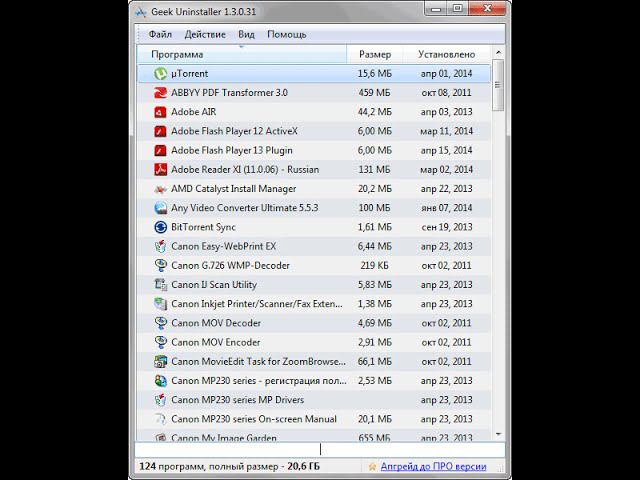The width and height of the screenshot is (640, 480).
Task: Click the Canon MOV Decoder icon
Action: 160,323
